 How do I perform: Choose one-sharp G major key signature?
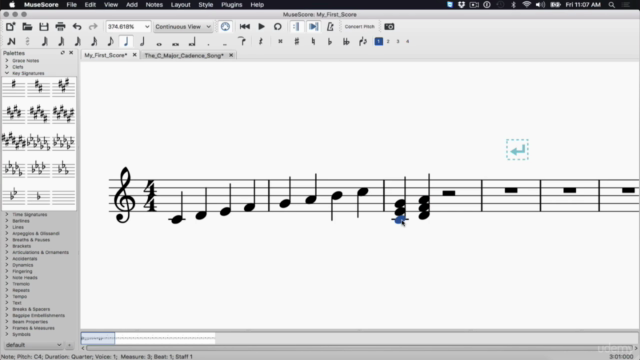[x=13, y=87]
